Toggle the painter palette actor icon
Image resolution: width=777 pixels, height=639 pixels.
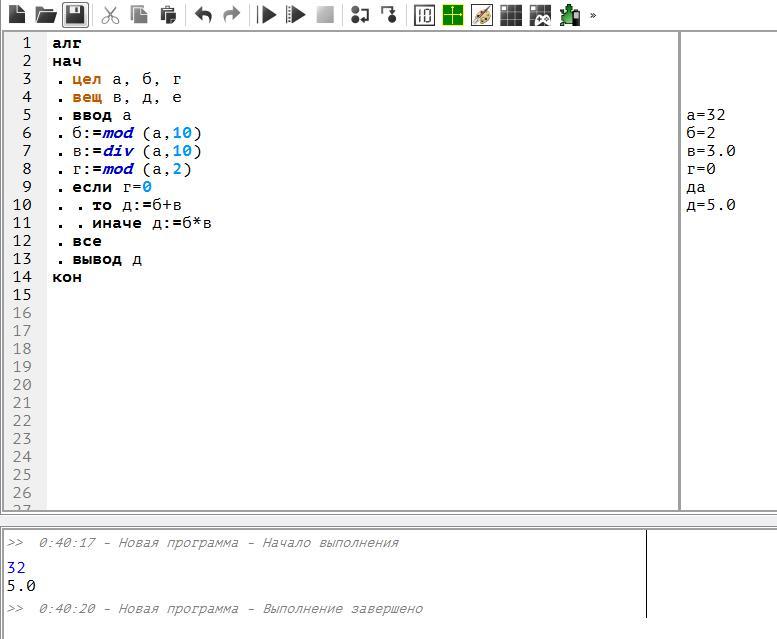point(482,15)
